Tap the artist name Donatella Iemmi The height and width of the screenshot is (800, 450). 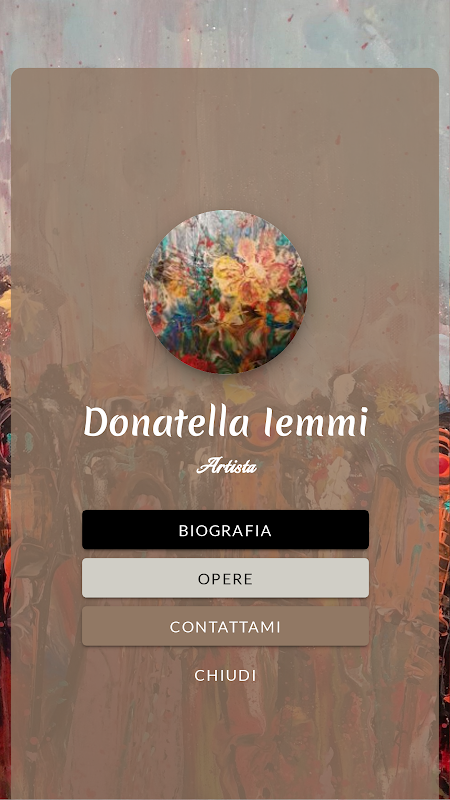pos(225,422)
